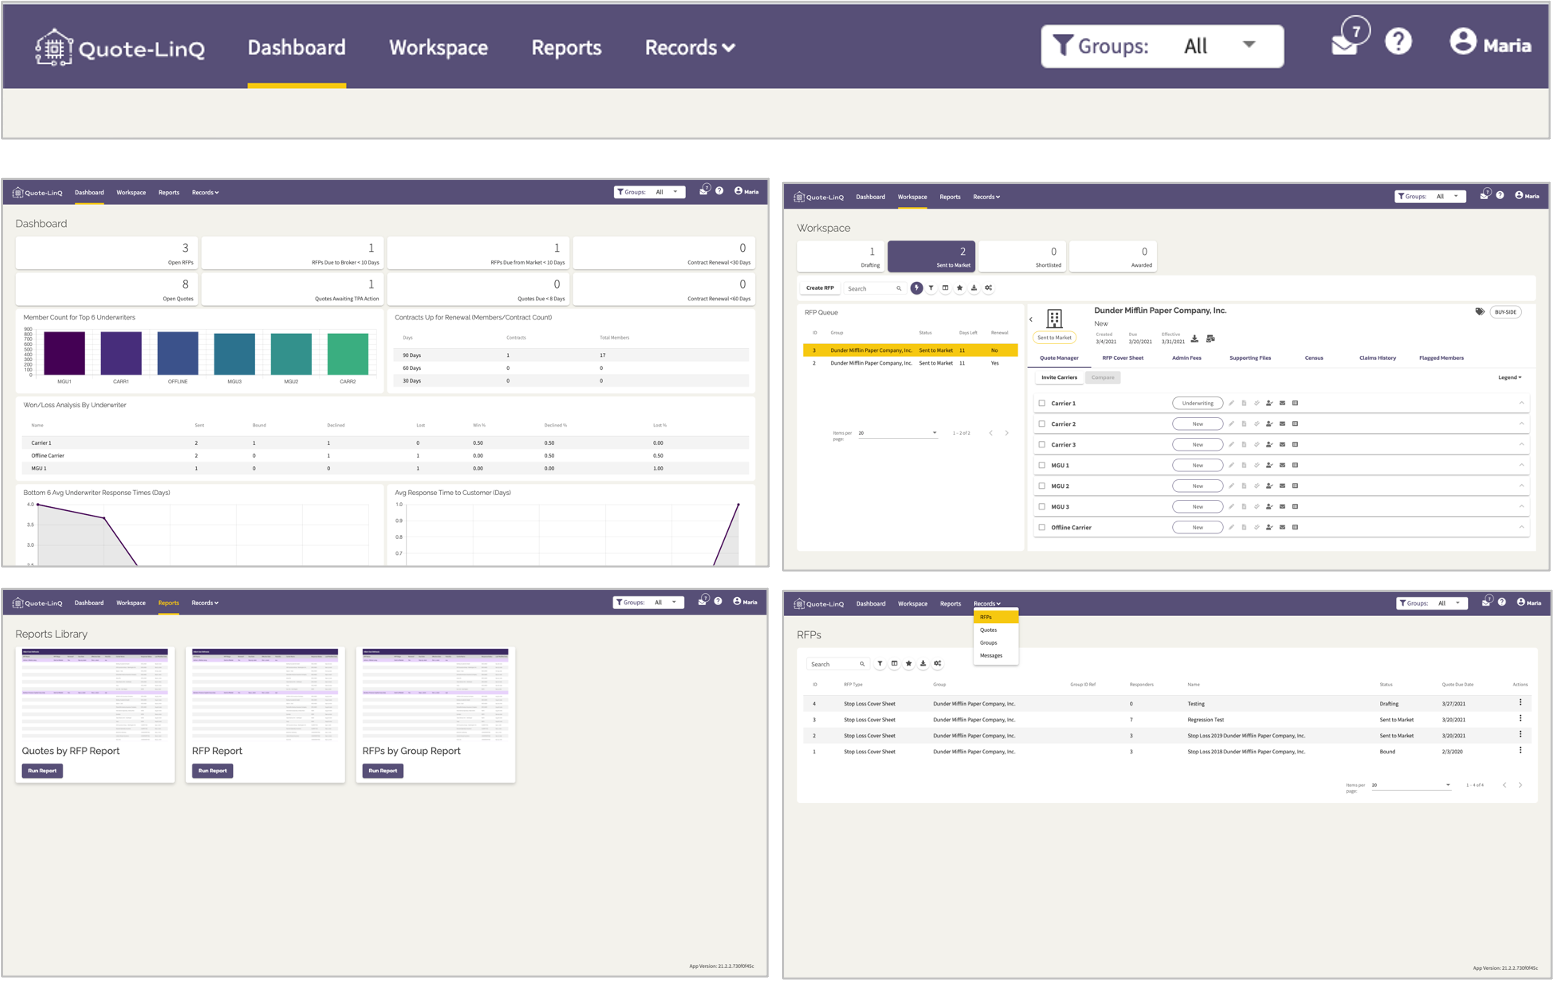1554x981 pixels.
Task: Click the Invite Carriers button
Action: tap(1059, 378)
